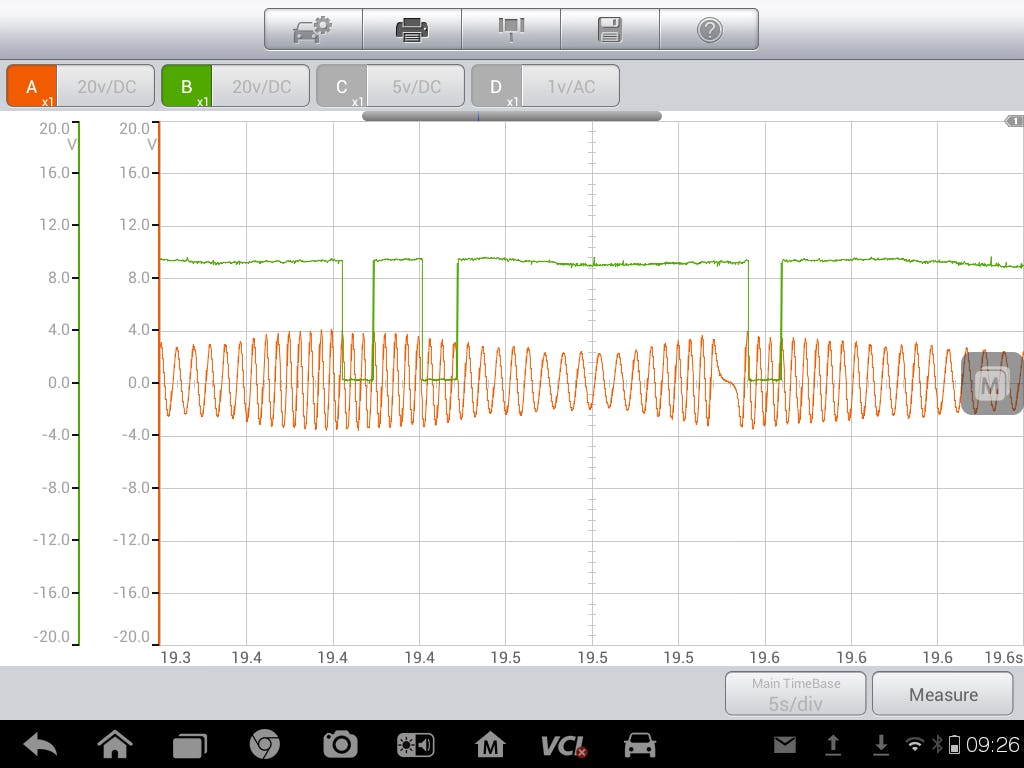Change Main TimeBase 5s/div setting

(795, 693)
